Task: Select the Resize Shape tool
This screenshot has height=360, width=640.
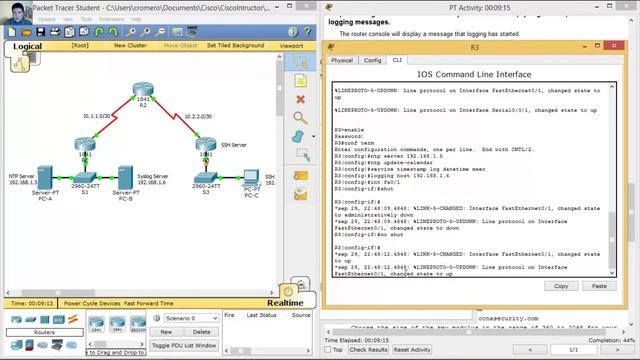Action: (x=302, y=155)
